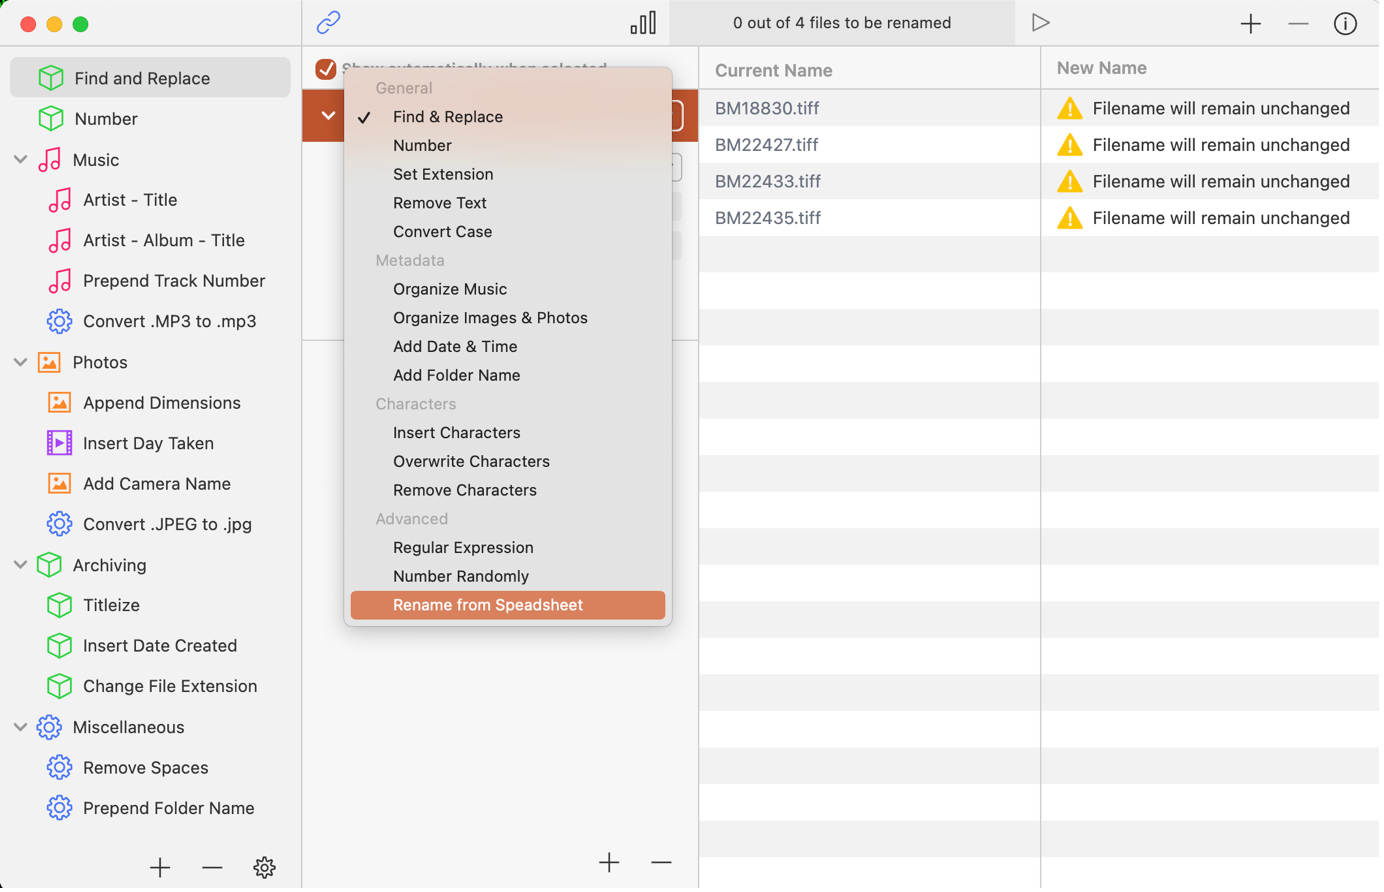Click the Remove Spaces gear icon
This screenshot has height=892, width=1384.
tap(60, 769)
